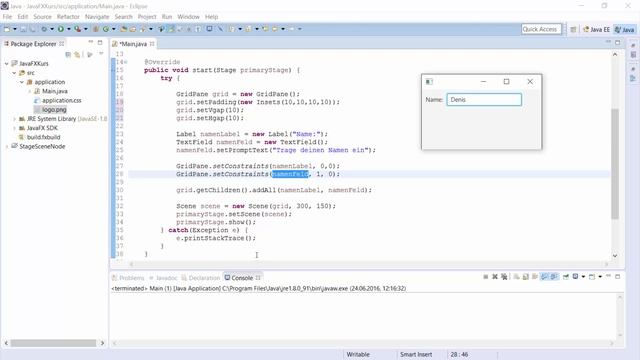
Task: Open the Navigate menu
Action: [97, 17]
